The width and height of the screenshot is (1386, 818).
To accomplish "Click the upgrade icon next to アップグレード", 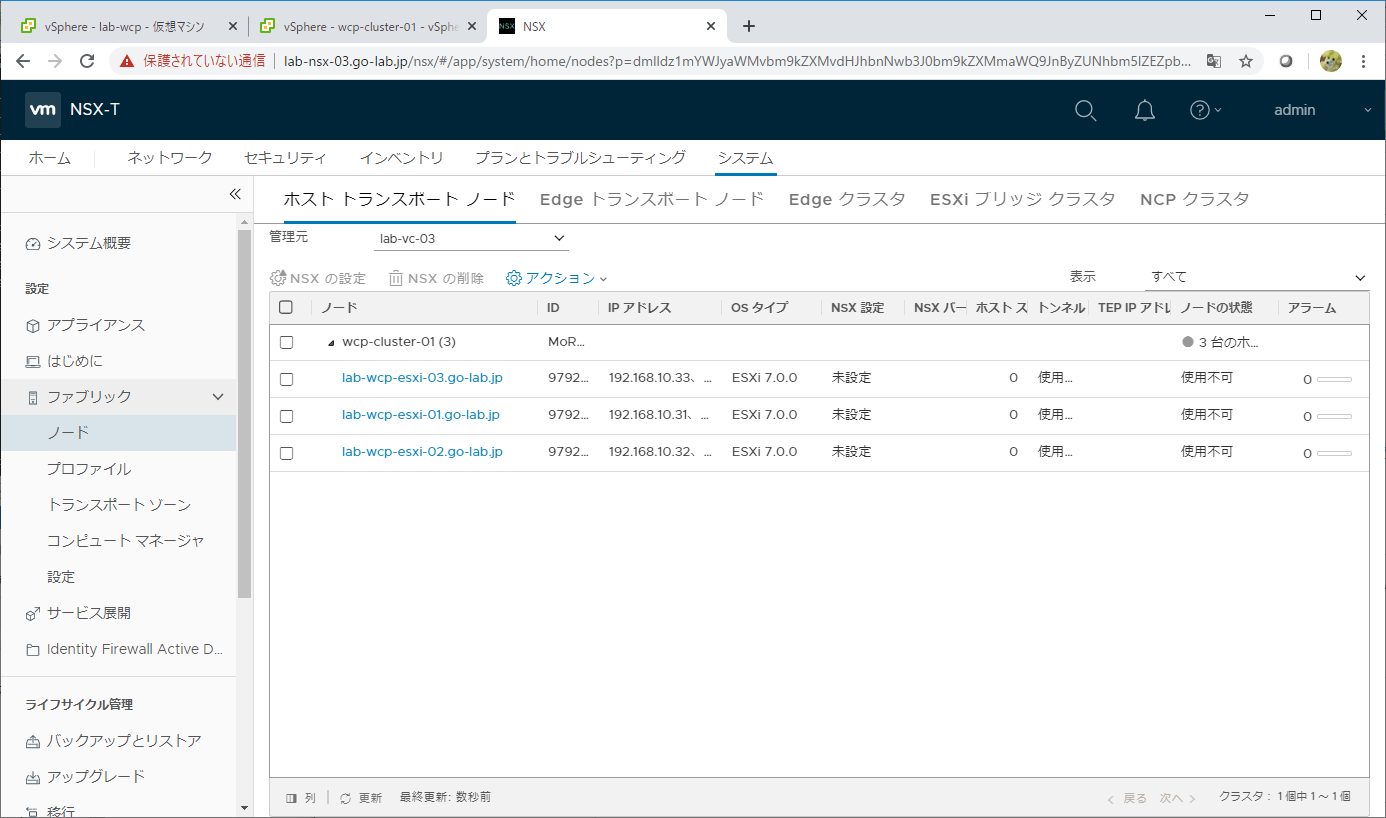I will pyautogui.click(x=33, y=778).
